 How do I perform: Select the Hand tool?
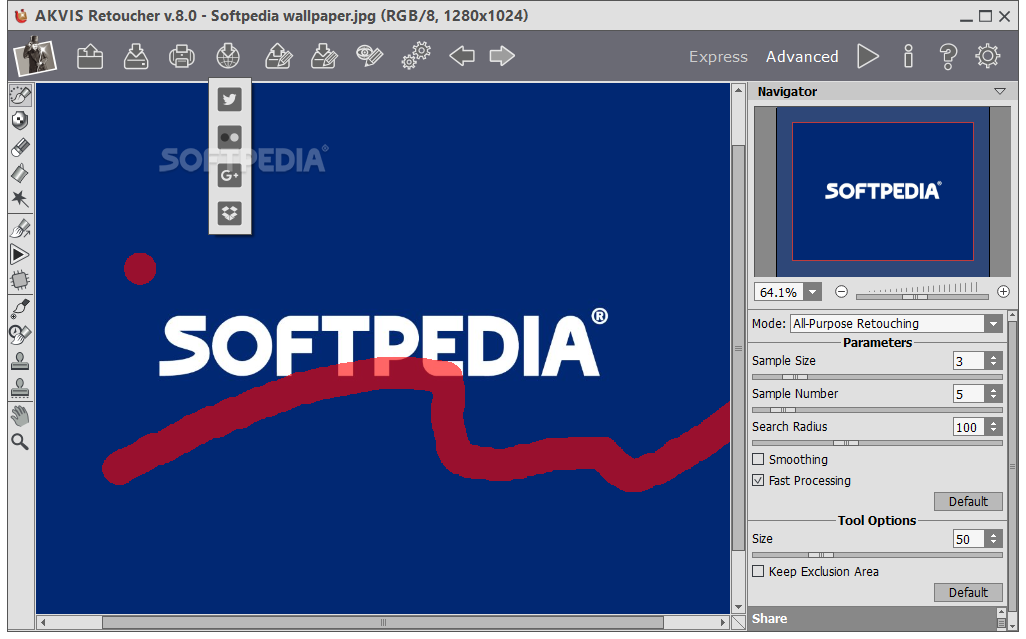pyautogui.click(x=20, y=415)
